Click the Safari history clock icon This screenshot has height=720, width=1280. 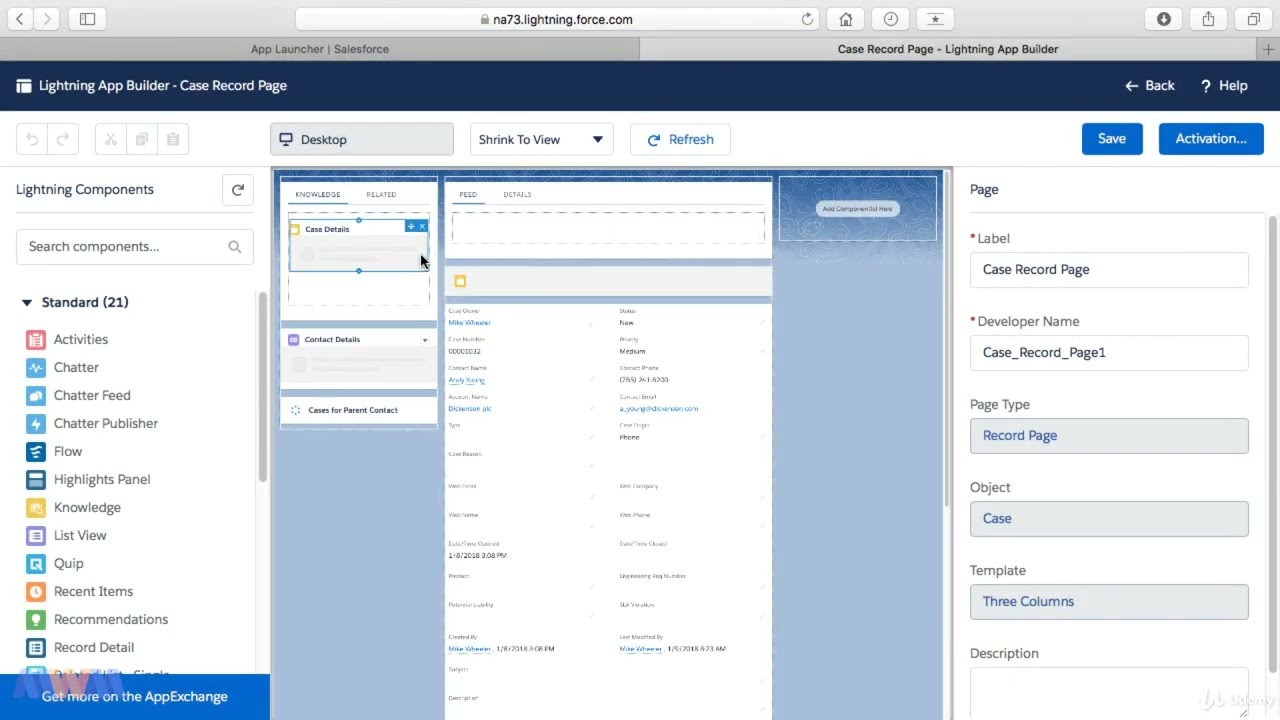click(890, 19)
